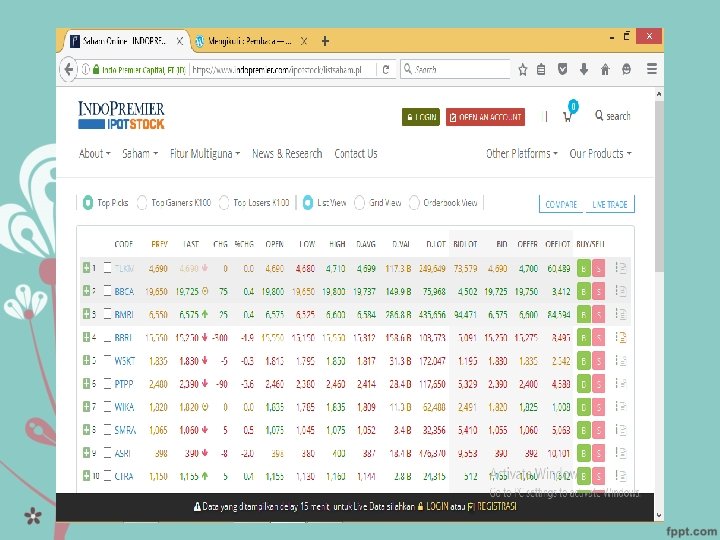The width and height of the screenshot is (720, 540).
Task: Expand Other Platforms dropdown
Action: [x=522, y=153]
